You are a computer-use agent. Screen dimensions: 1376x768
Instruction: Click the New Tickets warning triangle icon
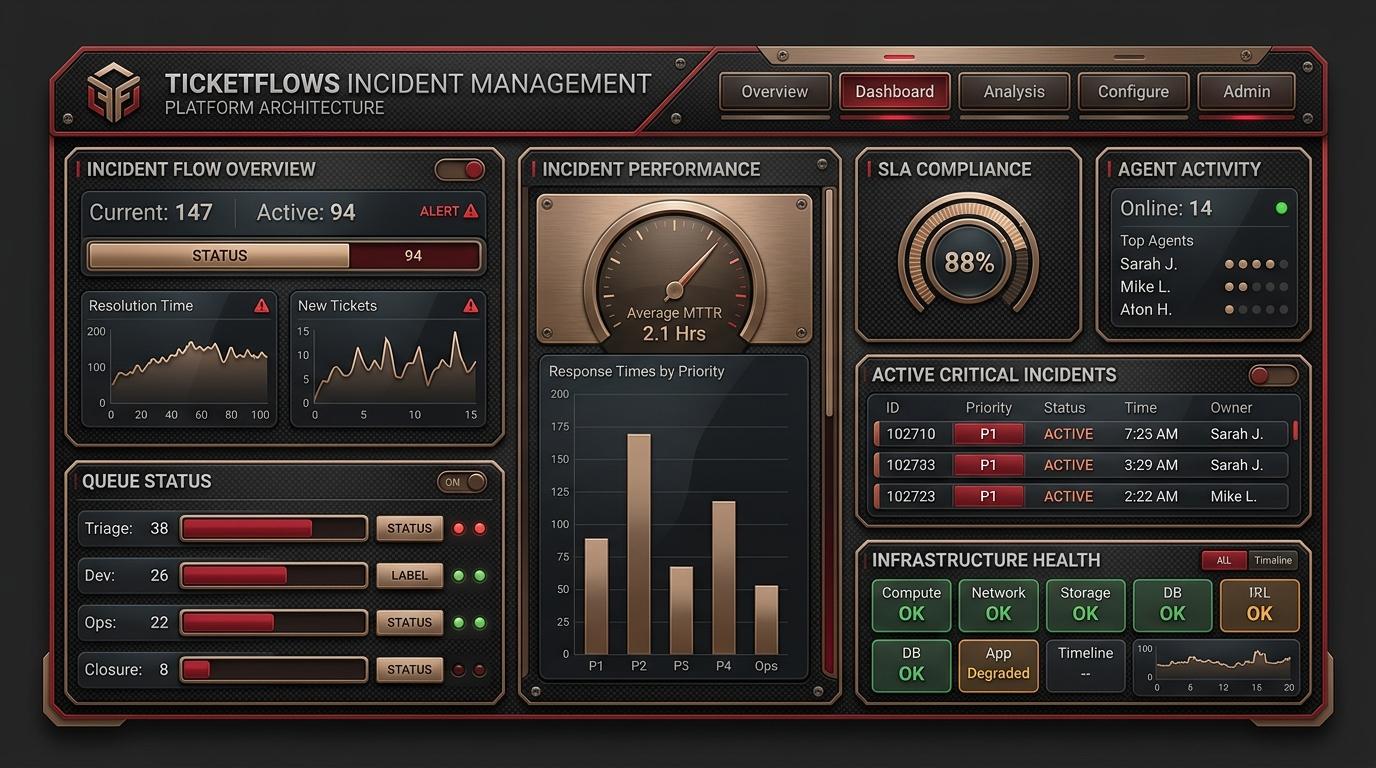coord(471,305)
